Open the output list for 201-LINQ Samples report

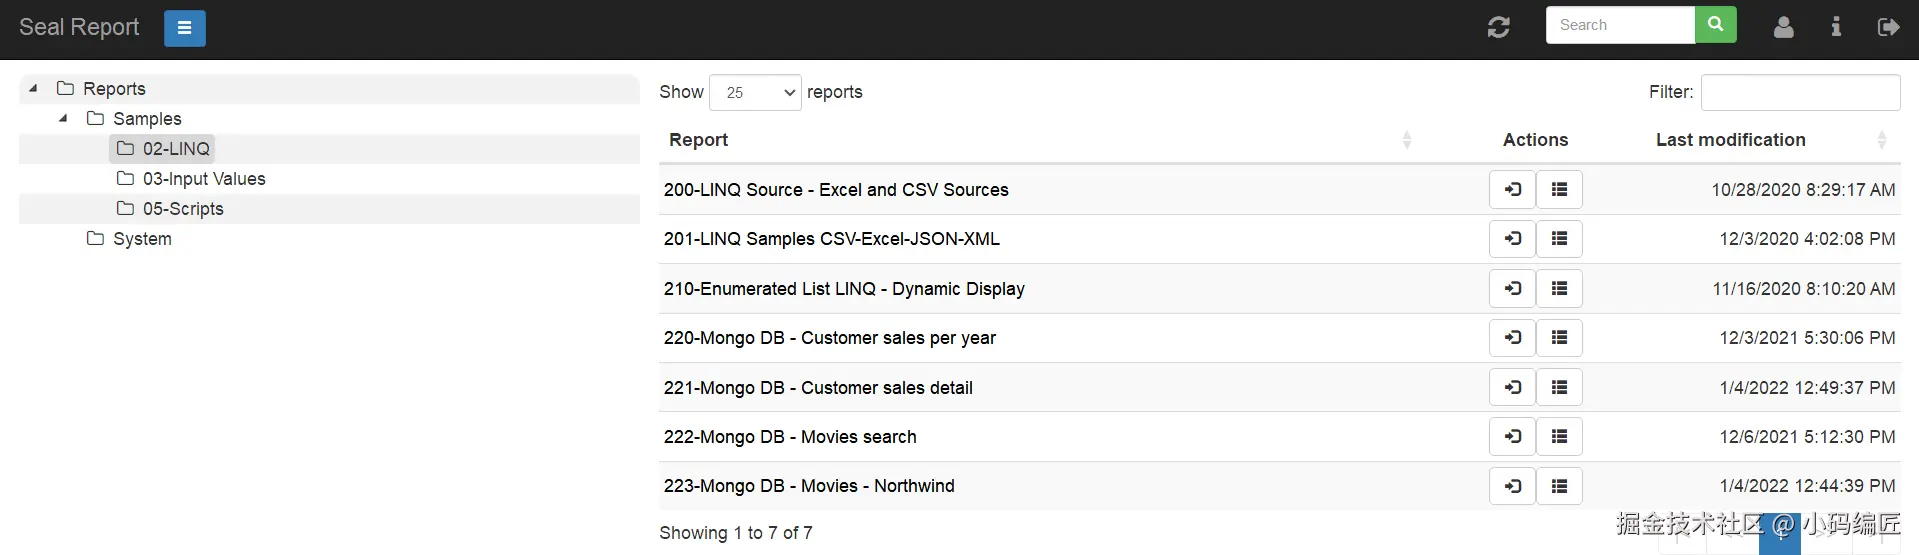point(1559,238)
